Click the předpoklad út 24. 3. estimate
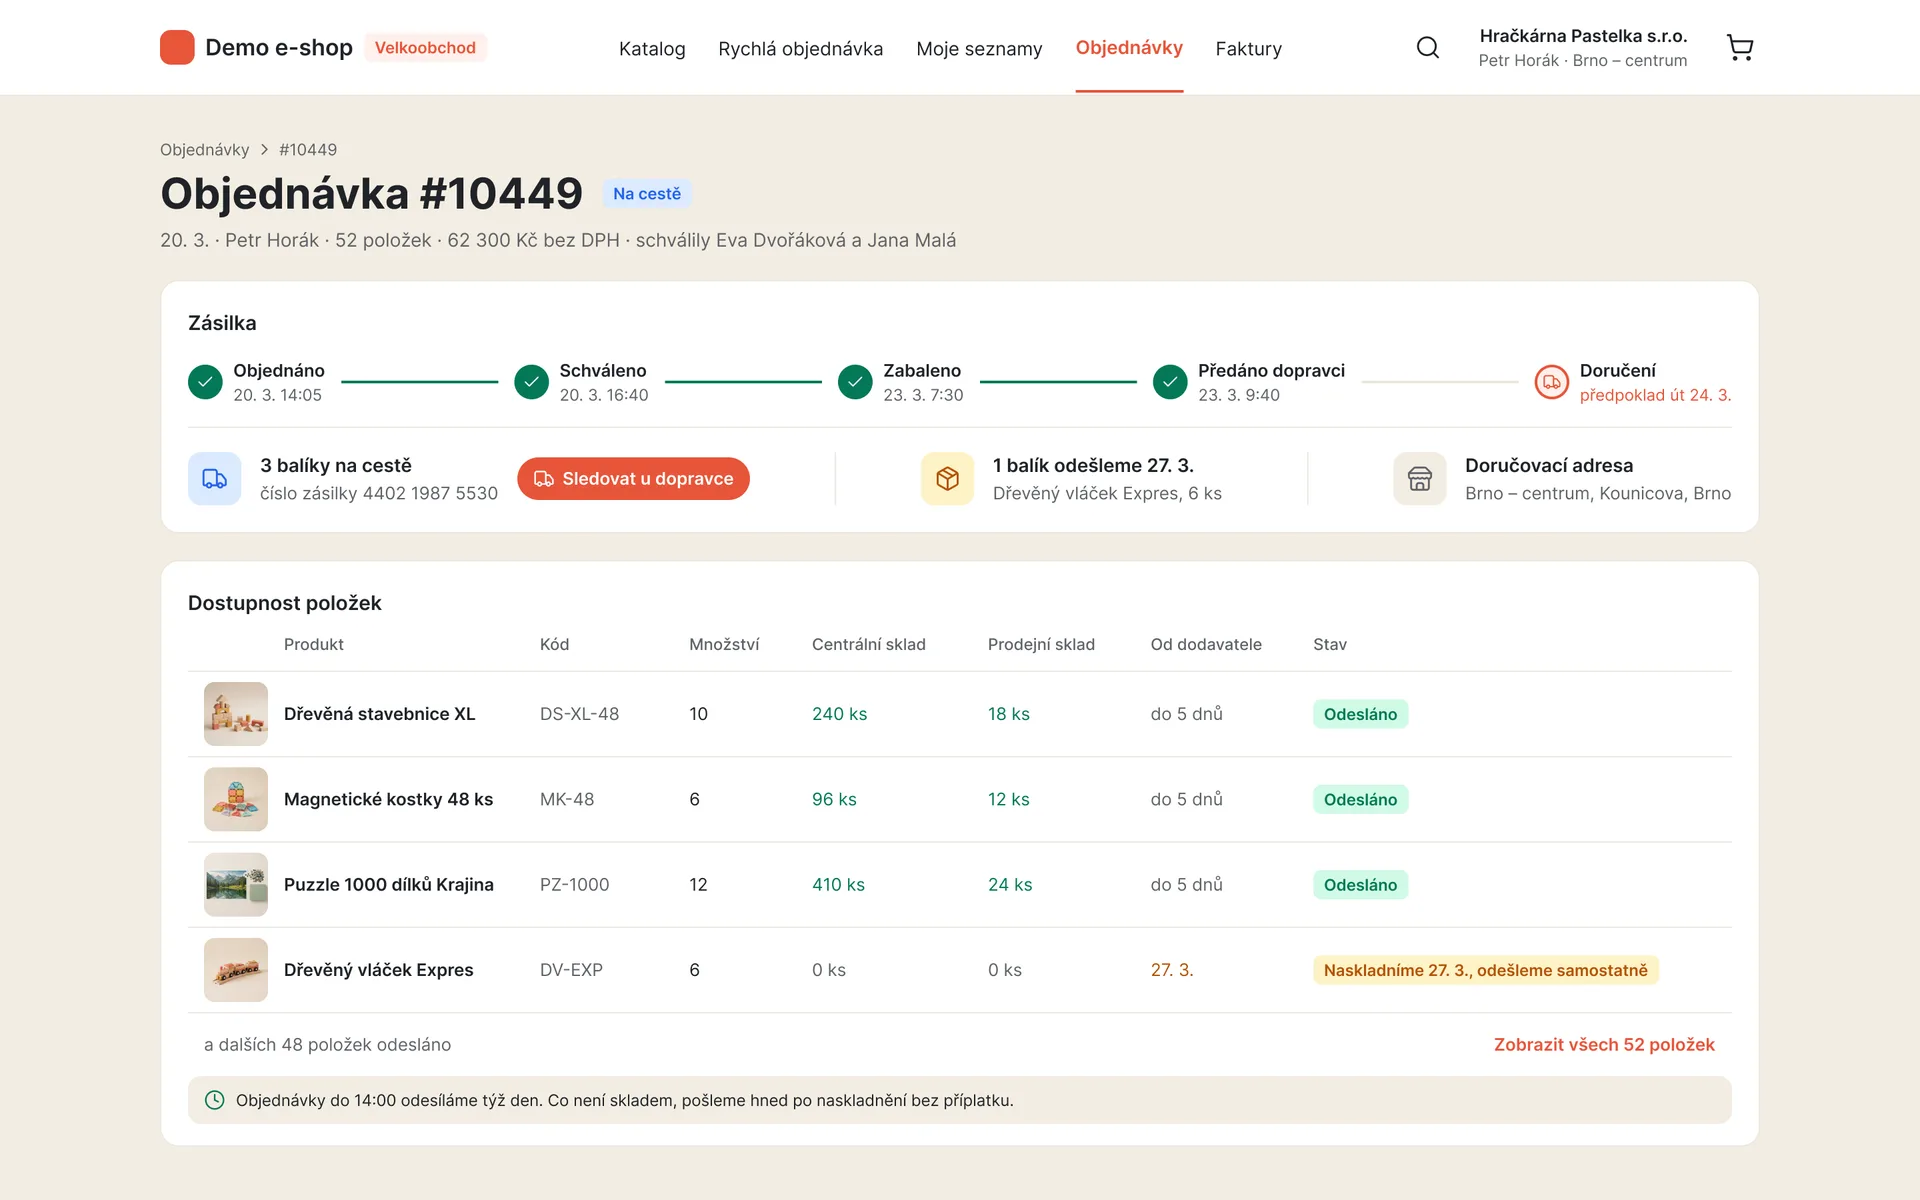The width and height of the screenshot is (1920, 1200). click(x=1655, y=395)
